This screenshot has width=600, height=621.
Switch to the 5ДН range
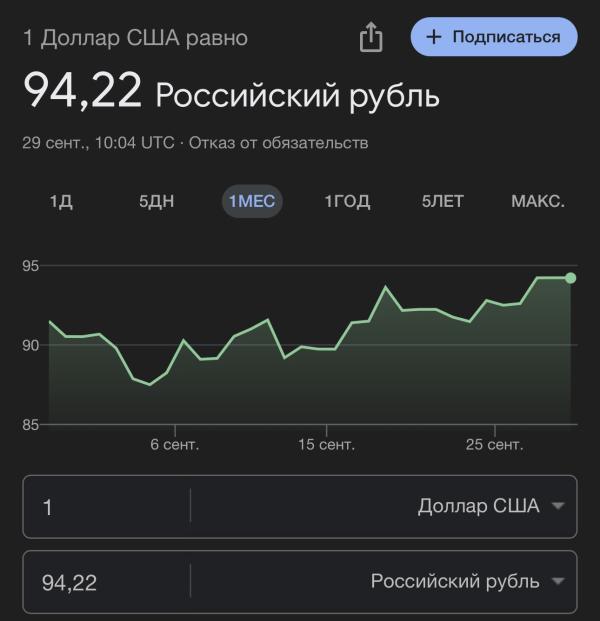point(156,201)
